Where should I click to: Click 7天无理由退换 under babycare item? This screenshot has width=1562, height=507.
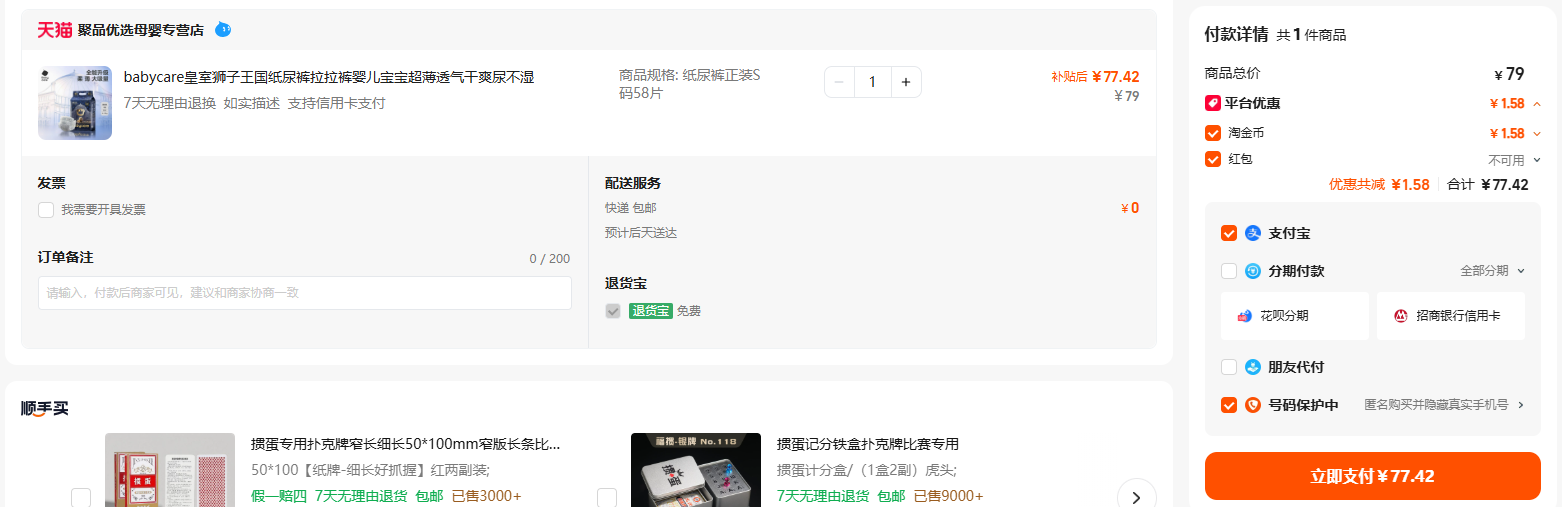tap(170, 103)
